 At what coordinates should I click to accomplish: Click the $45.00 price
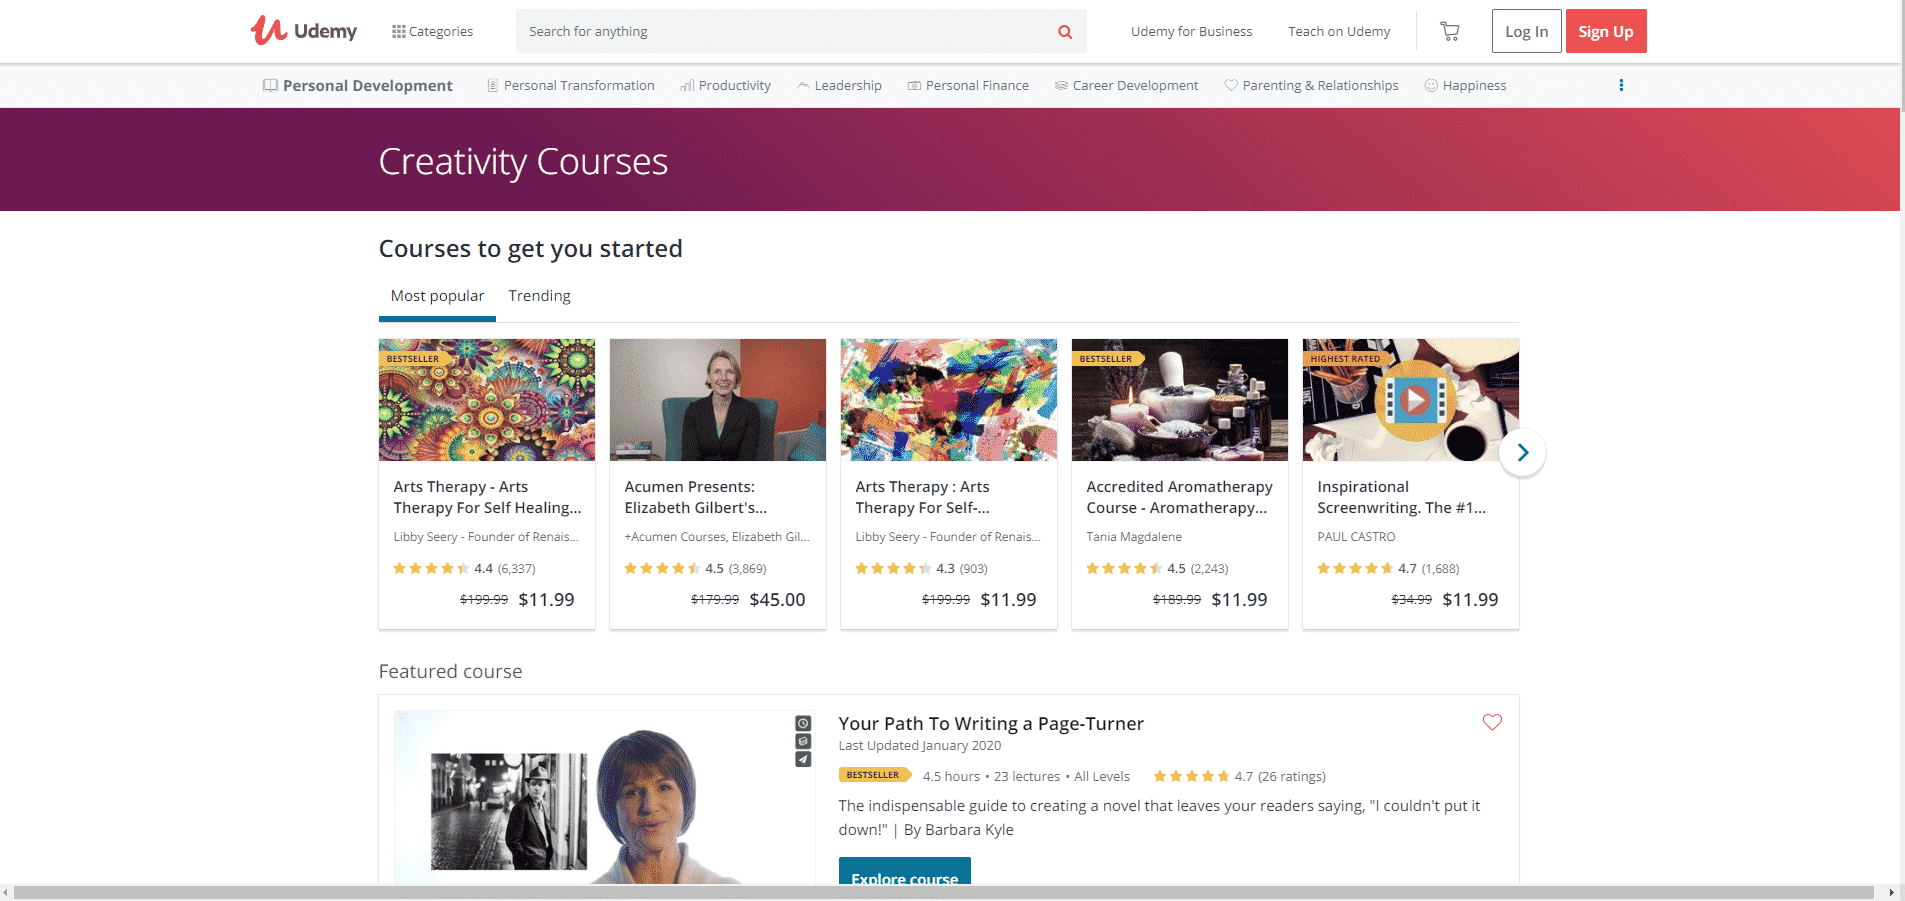point(777,600)
